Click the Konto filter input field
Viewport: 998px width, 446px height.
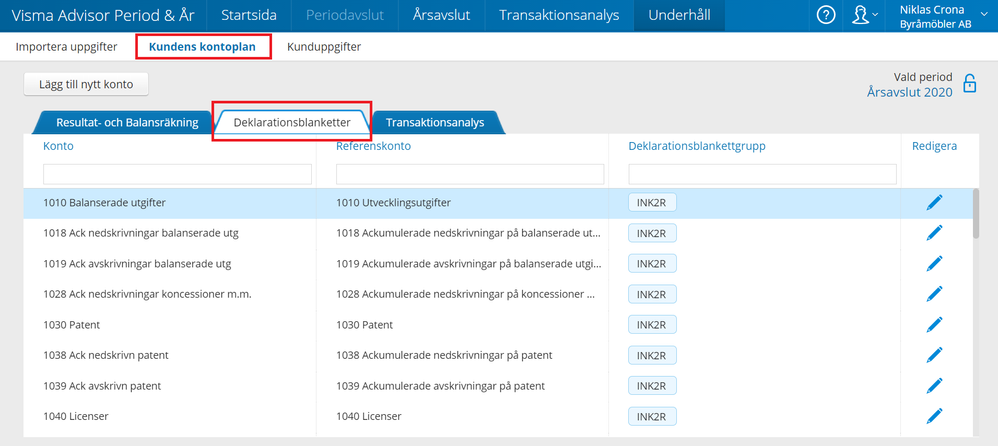(177, 175)
